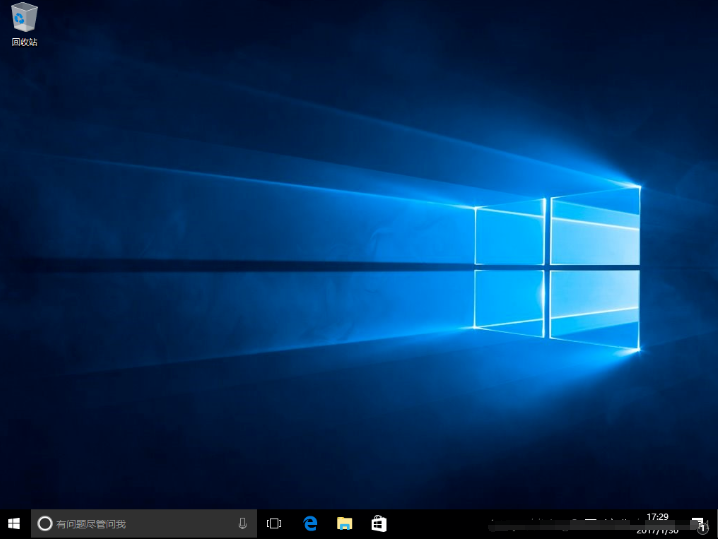Viewport: 722px width, 540px height.
Task: Open the Windows Start menu
Action: (14, 523)
